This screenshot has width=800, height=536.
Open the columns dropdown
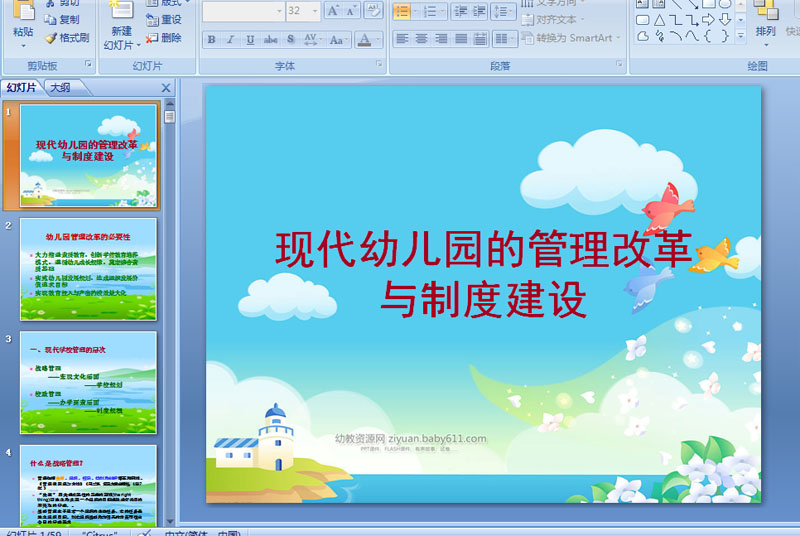[505, 39]
